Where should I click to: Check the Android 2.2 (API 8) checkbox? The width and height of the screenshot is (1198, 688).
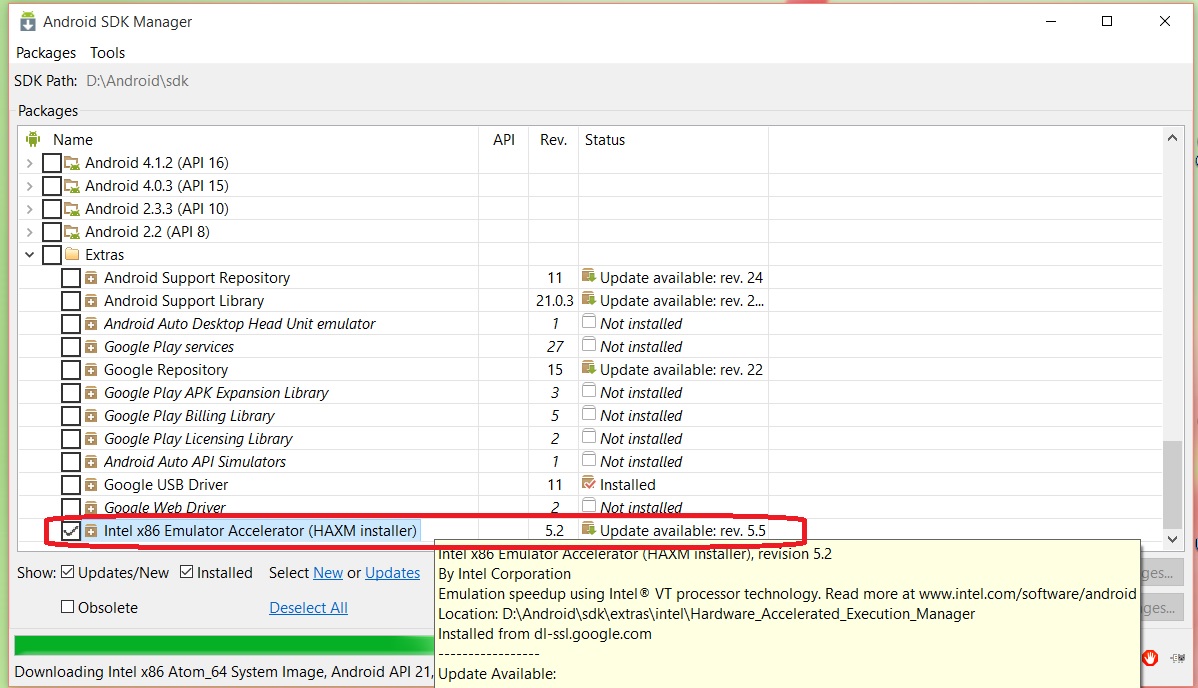(x=52, y=232)
